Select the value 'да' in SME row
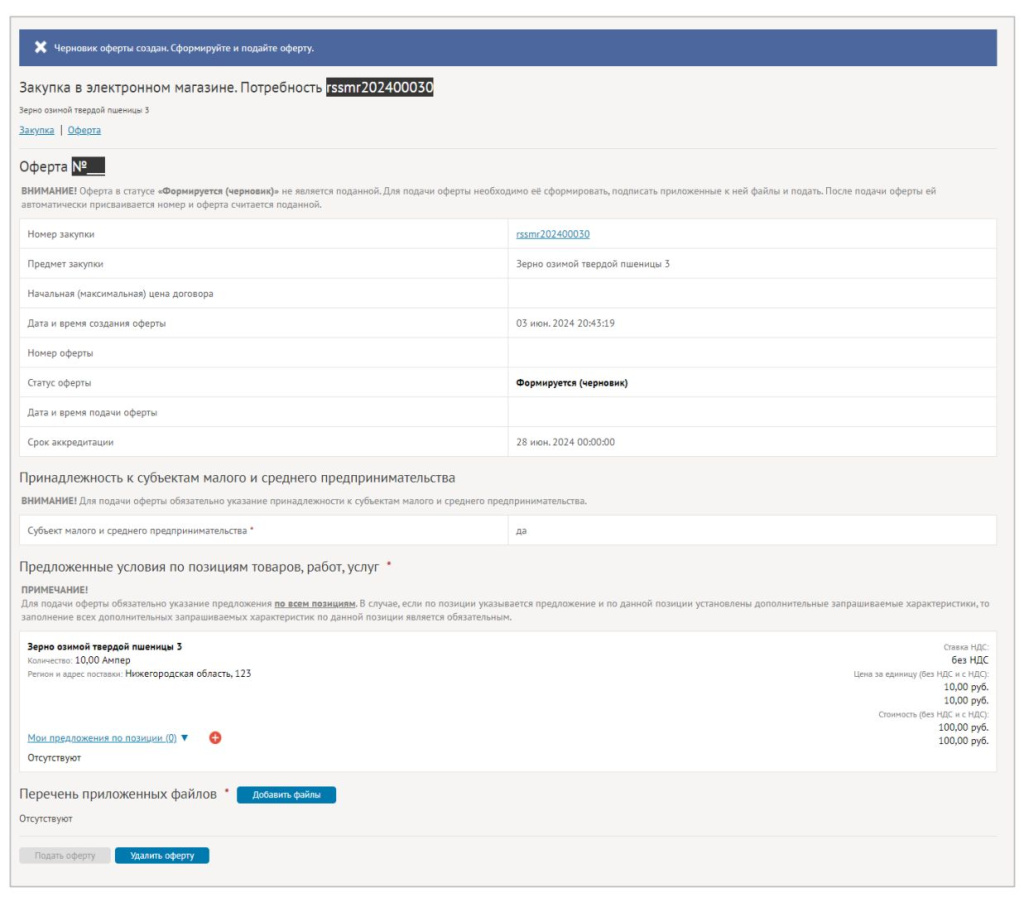Screen dimensions: 1024x897 [x=521, y=531]
